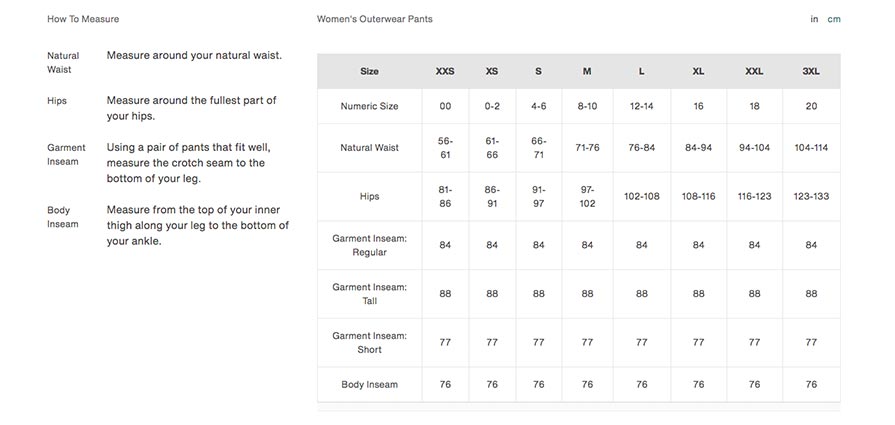Click Garment Inseam: Tall row label
Viewport: 895px width, 425px height.
coord(369,294)
